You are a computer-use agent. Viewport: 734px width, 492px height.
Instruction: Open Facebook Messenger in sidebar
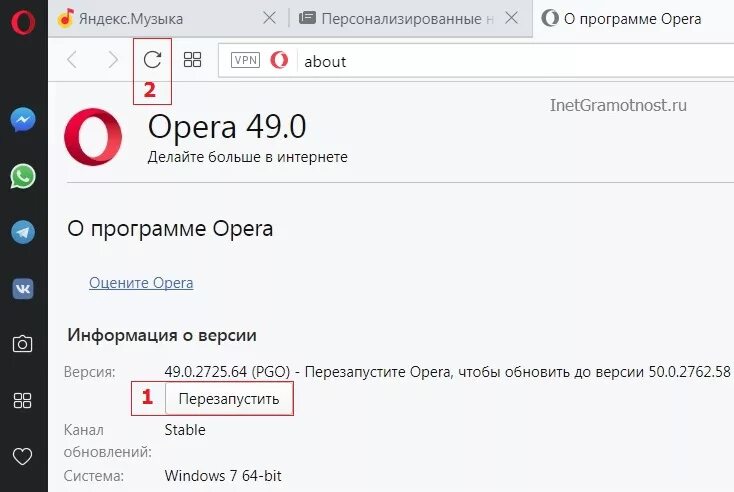pyautogui.click(x=23, y=120)
